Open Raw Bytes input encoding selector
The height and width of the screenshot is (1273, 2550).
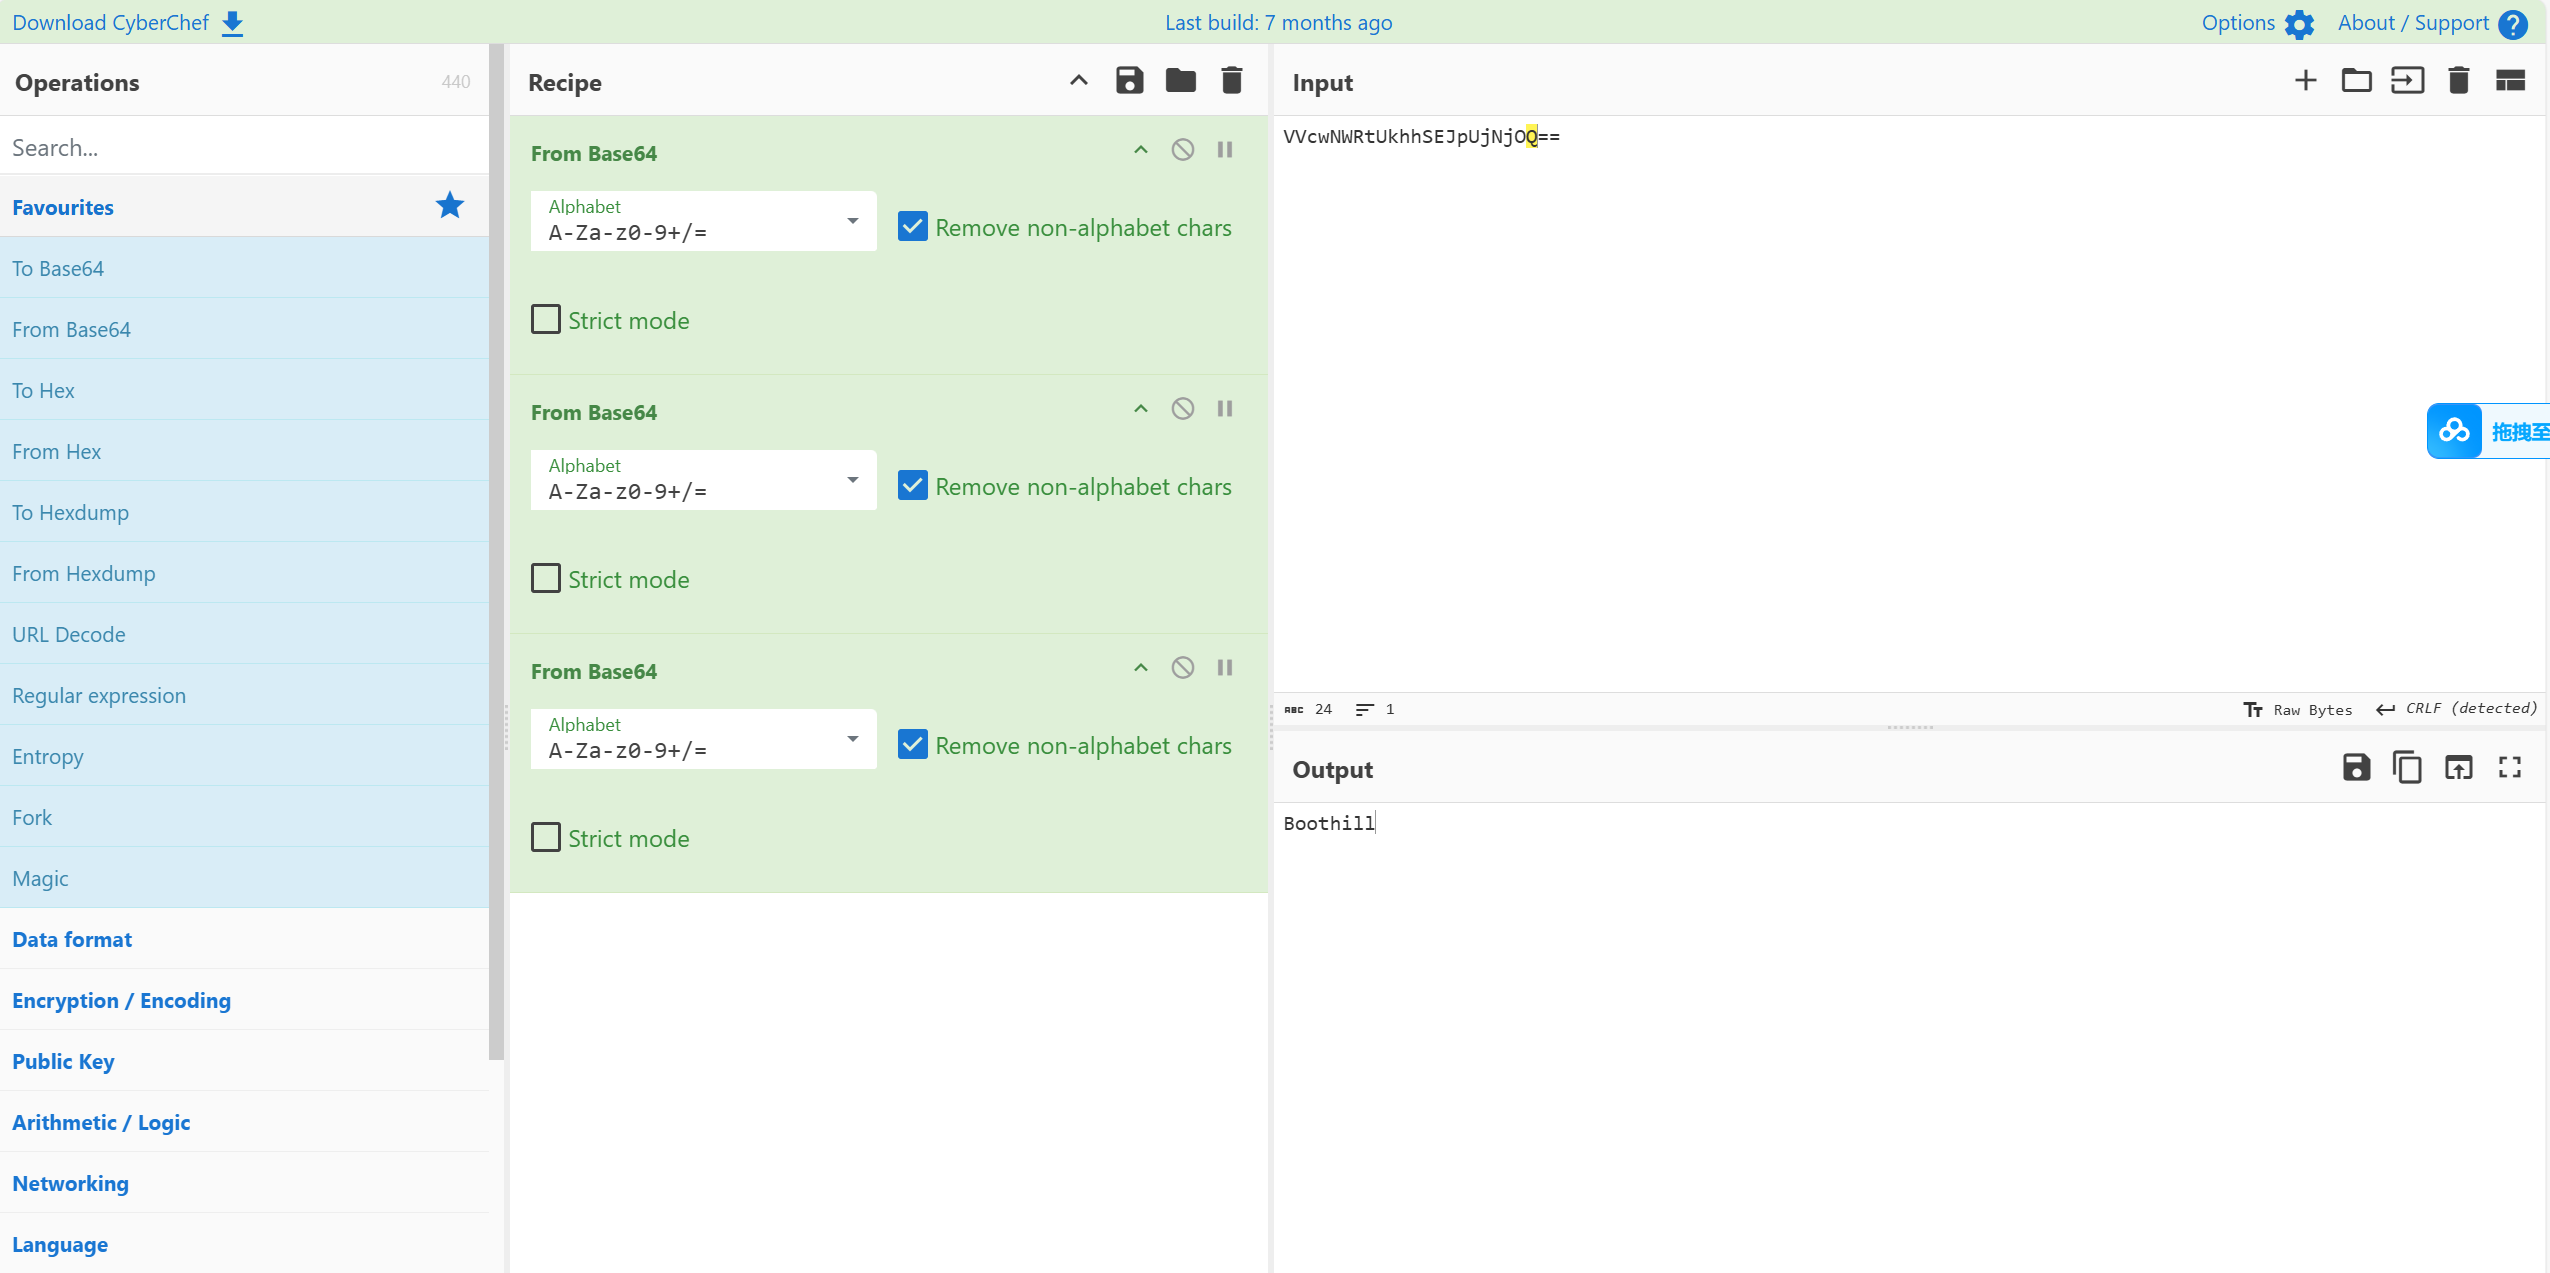tap(2297, 709)
